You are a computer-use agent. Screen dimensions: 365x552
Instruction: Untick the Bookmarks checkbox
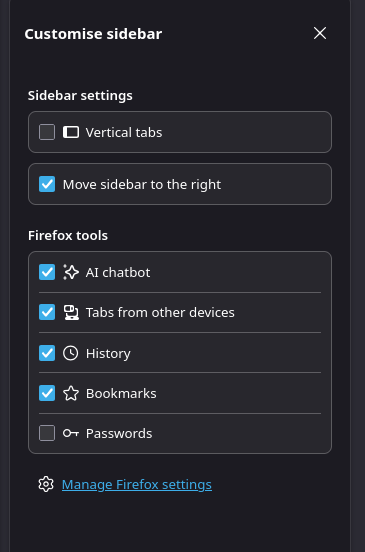pyautogui.click(x=47, y=393)
